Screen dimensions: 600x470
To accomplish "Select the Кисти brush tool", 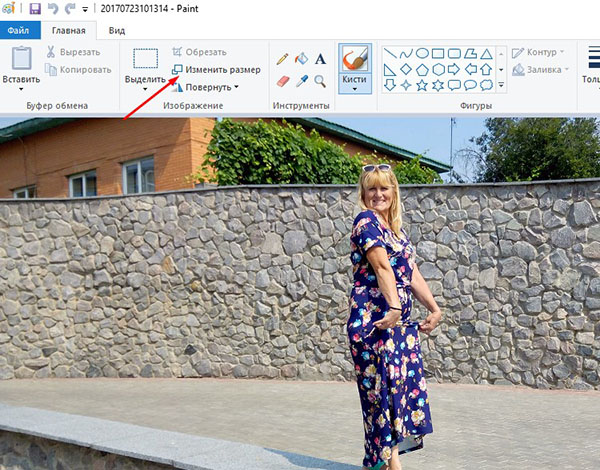I will point(355,58).
